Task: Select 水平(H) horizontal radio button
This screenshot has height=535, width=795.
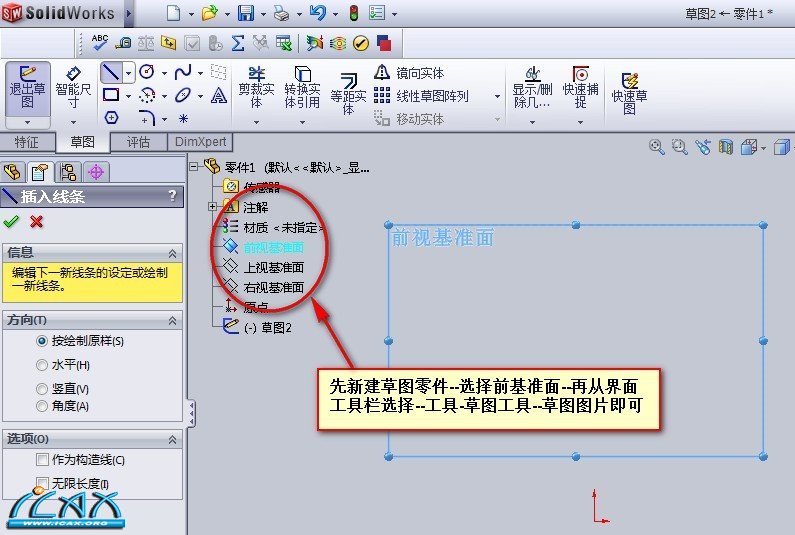Action: click(42, 365)
